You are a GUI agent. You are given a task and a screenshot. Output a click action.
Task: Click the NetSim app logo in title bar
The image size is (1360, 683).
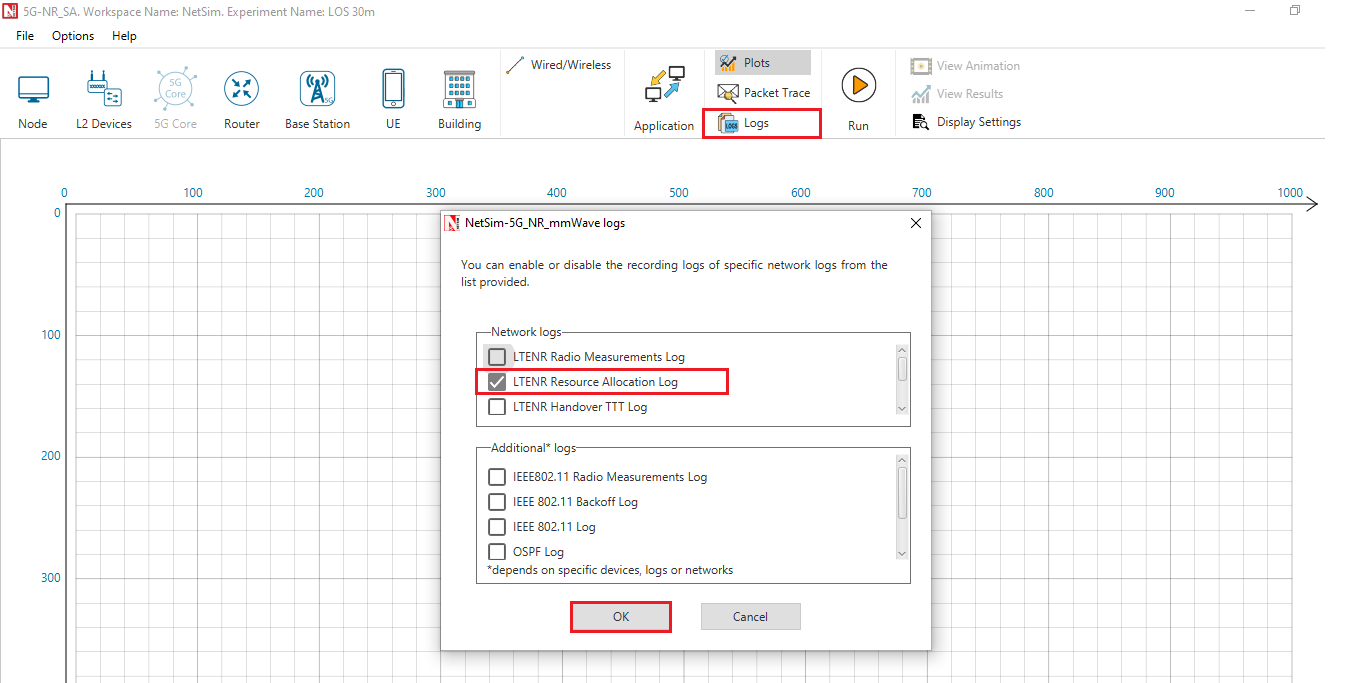pyautogui.click(x=9, y=11)
